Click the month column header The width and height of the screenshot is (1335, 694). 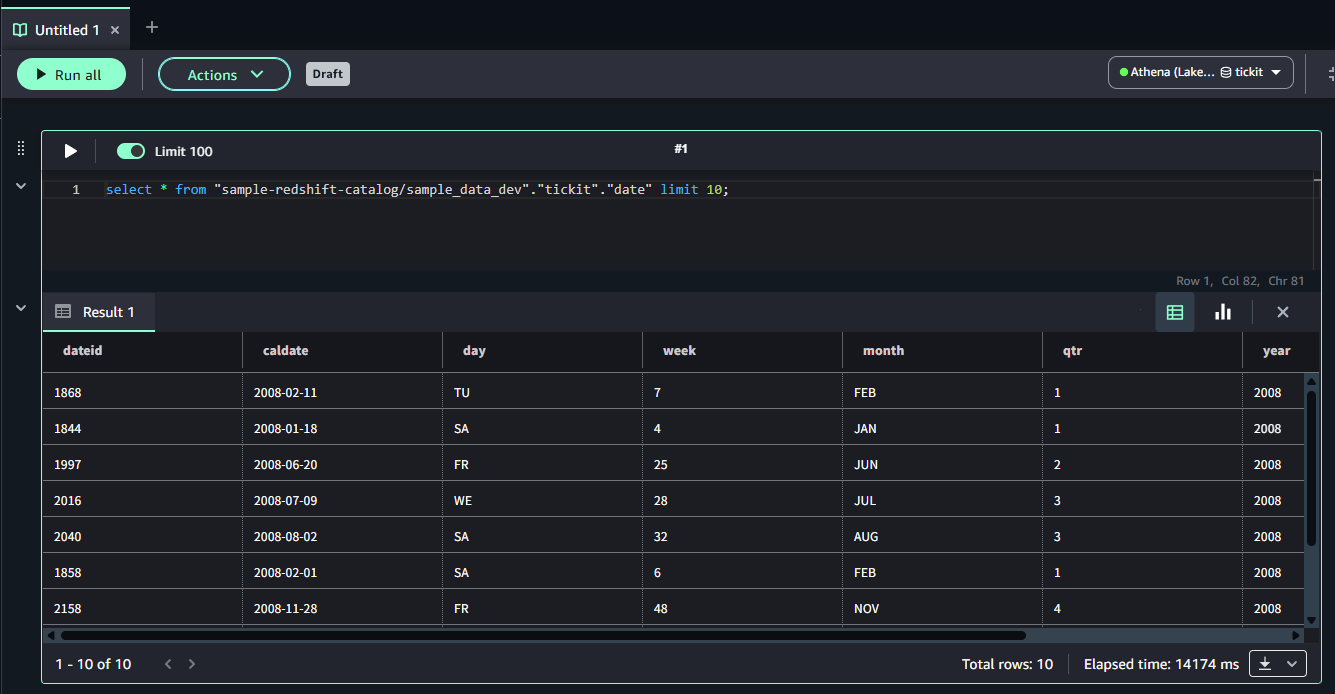tap(942, 351)
